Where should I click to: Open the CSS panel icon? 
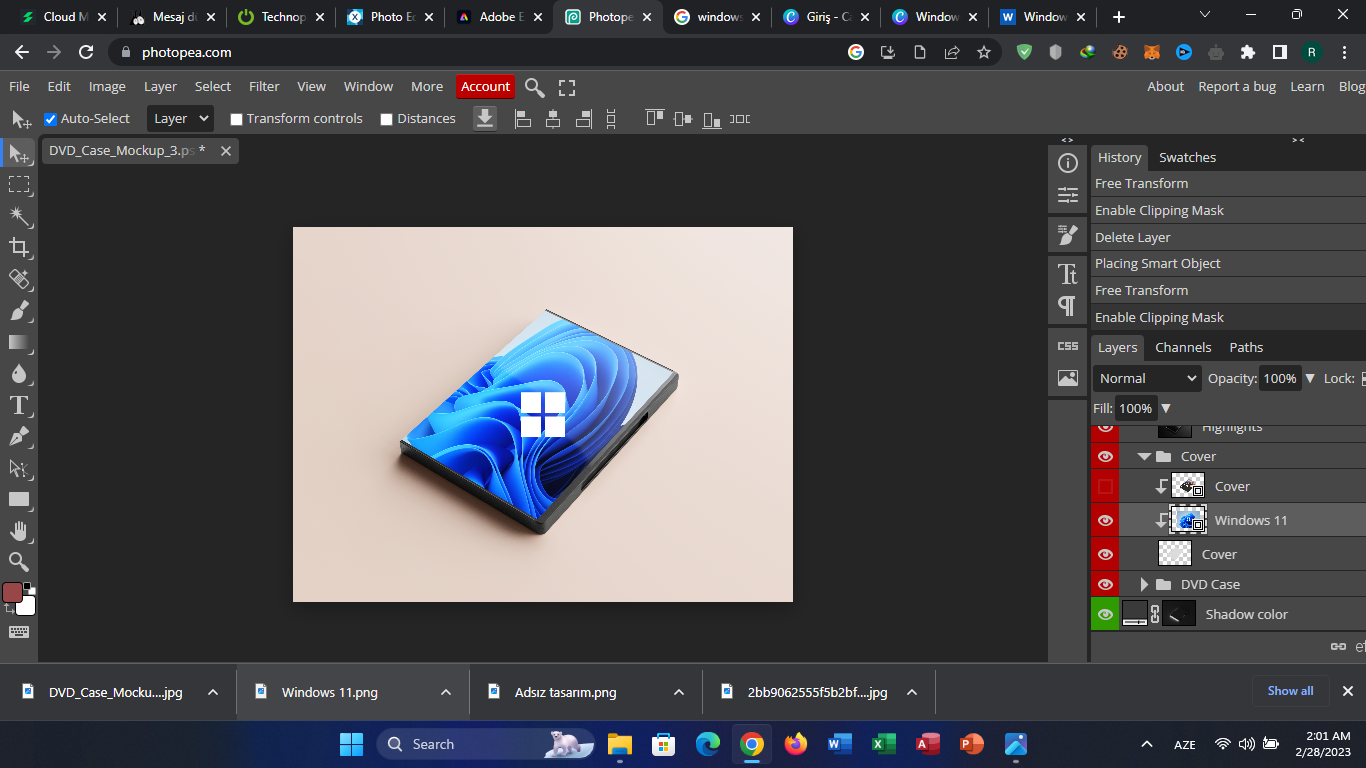coord(1068,346)
